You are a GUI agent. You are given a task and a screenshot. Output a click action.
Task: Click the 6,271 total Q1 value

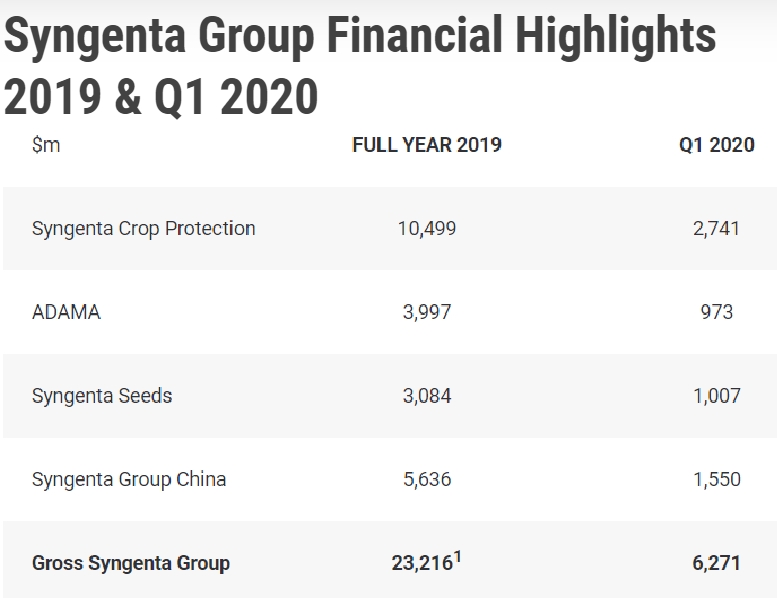(x=715, y=563)
